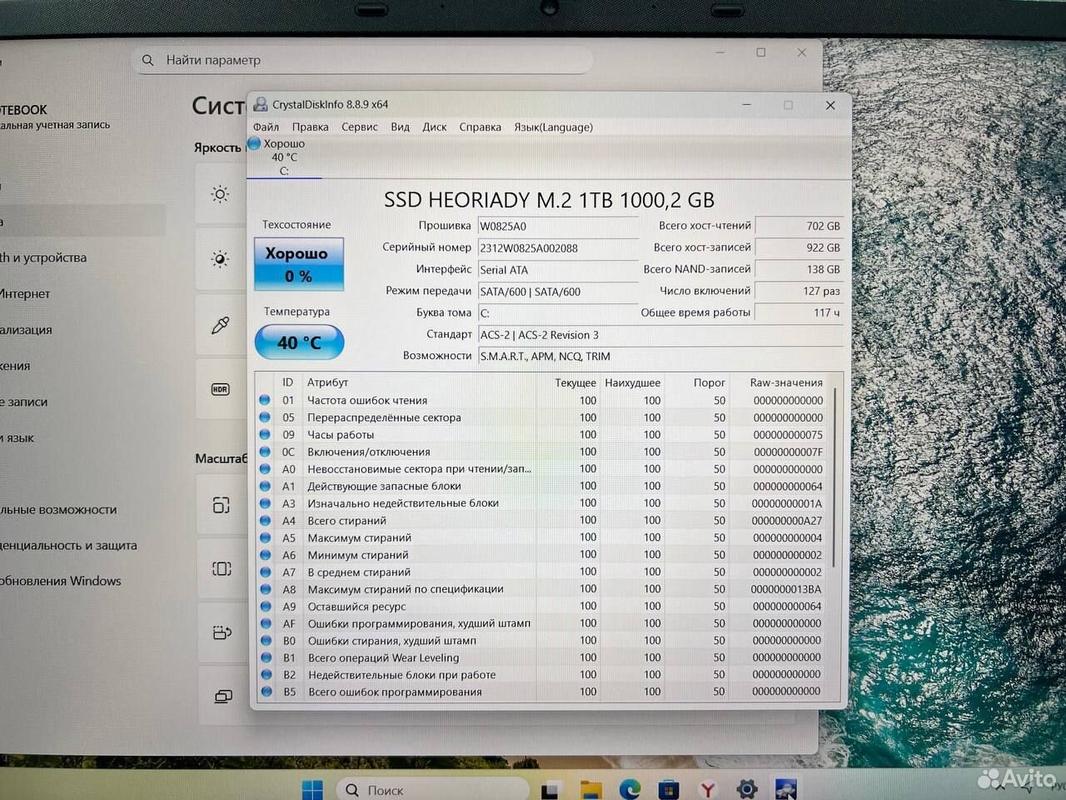Click the status circle for attribute A3

[x=265, y=503]
